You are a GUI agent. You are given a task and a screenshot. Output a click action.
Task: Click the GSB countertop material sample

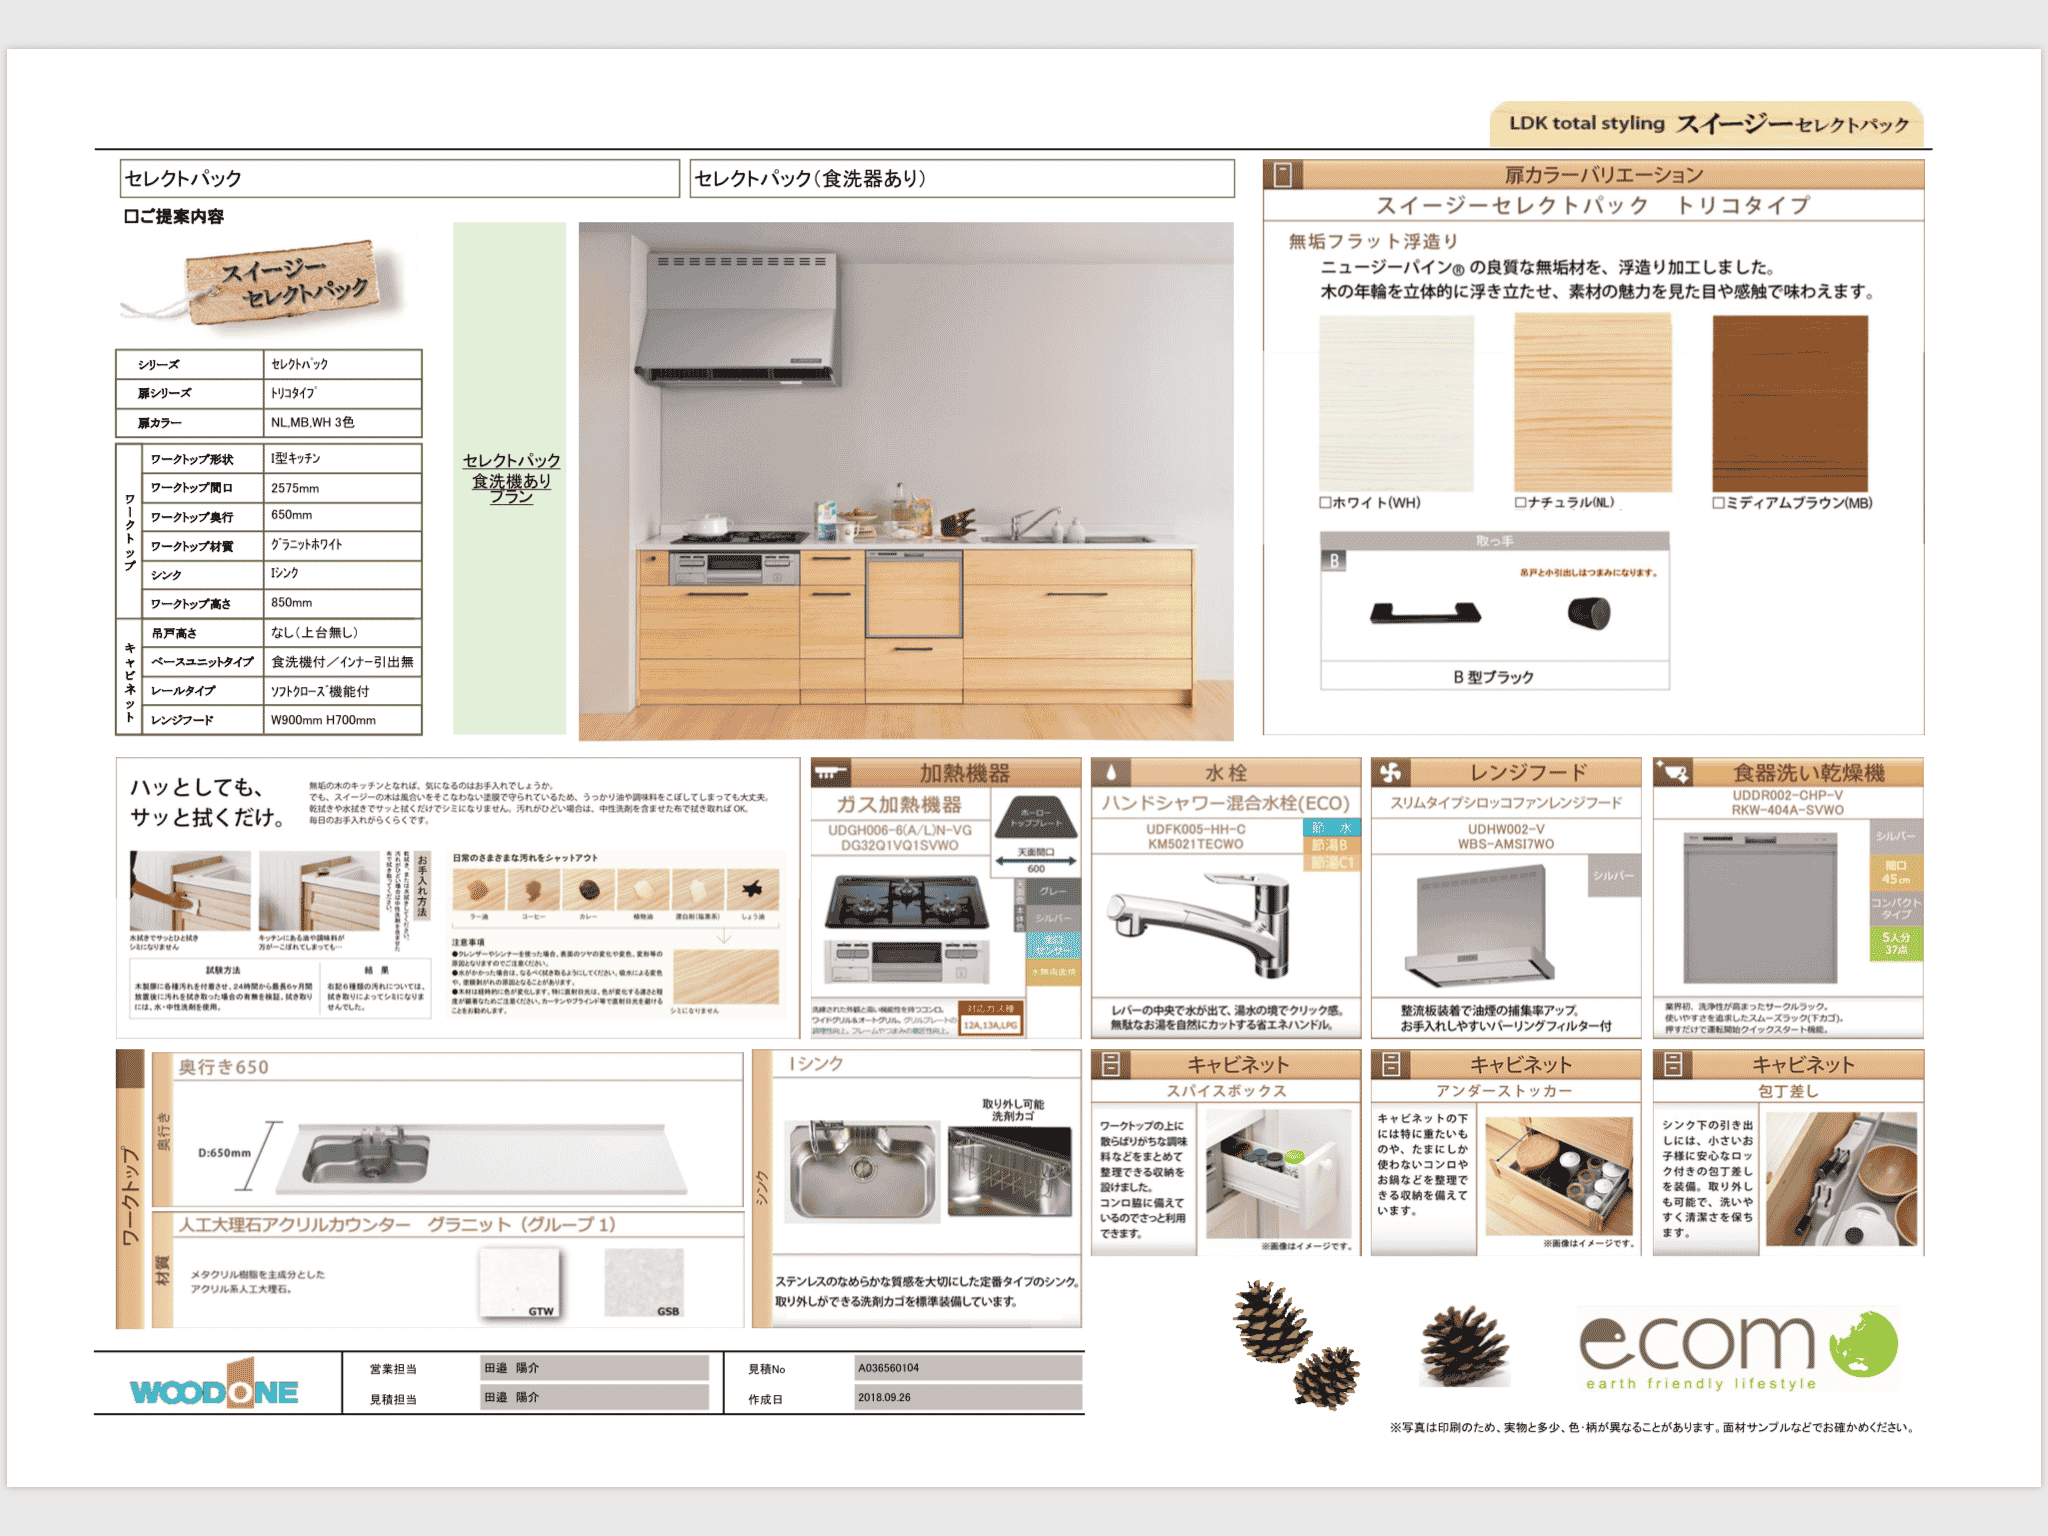point(644,1282)
